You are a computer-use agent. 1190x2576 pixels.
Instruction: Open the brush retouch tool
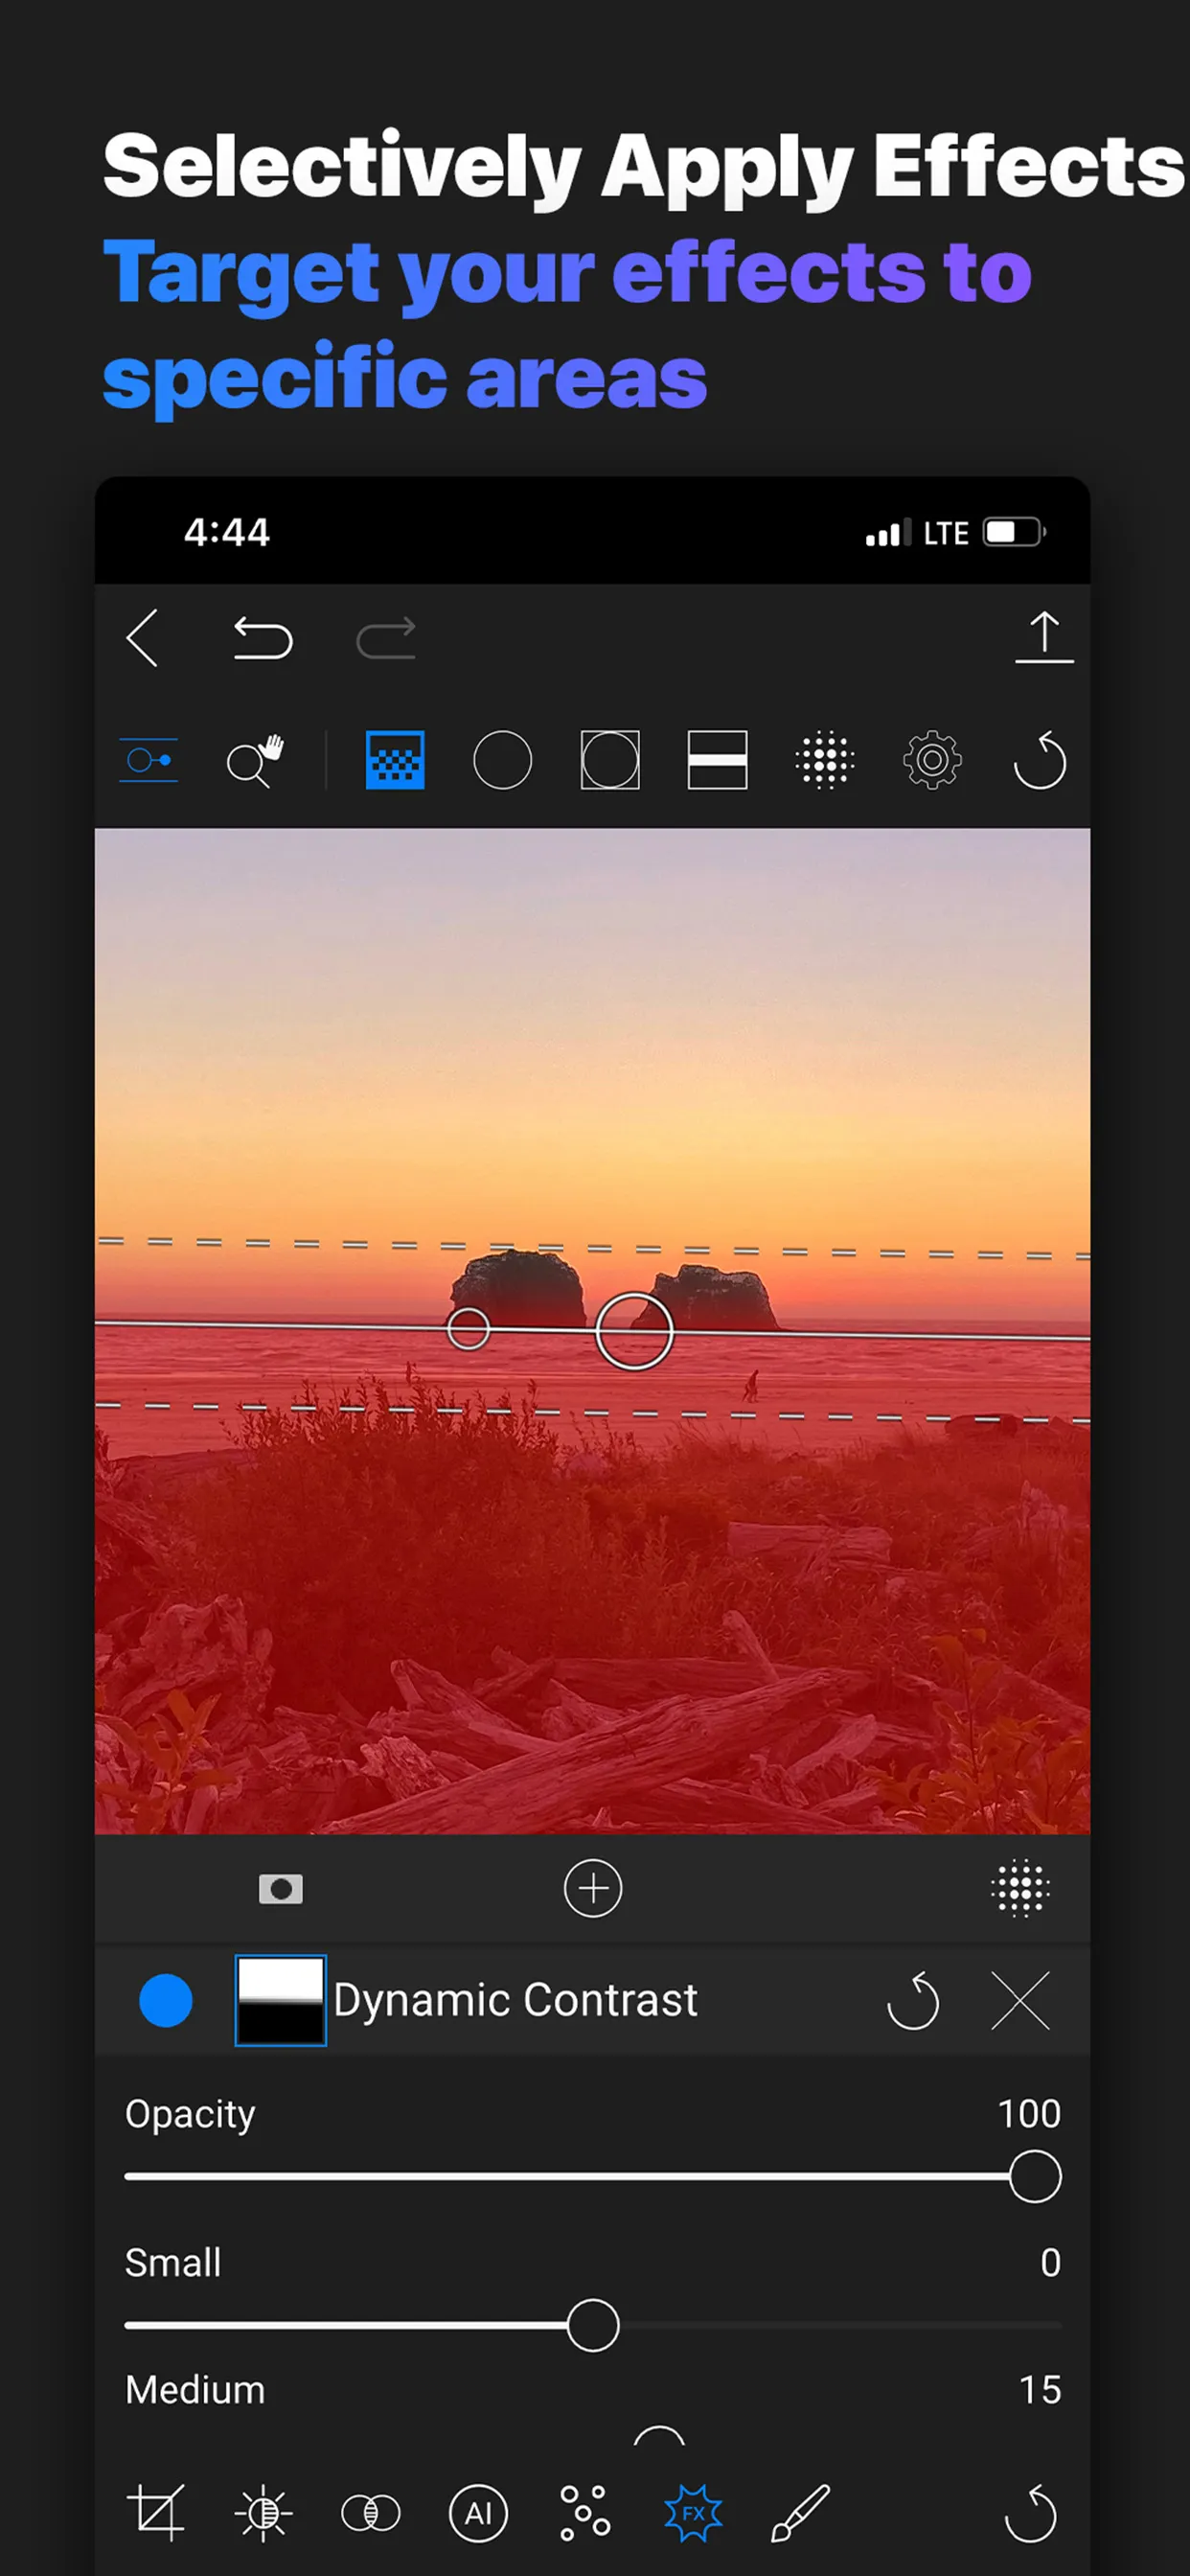click(x=801, y=2512)
